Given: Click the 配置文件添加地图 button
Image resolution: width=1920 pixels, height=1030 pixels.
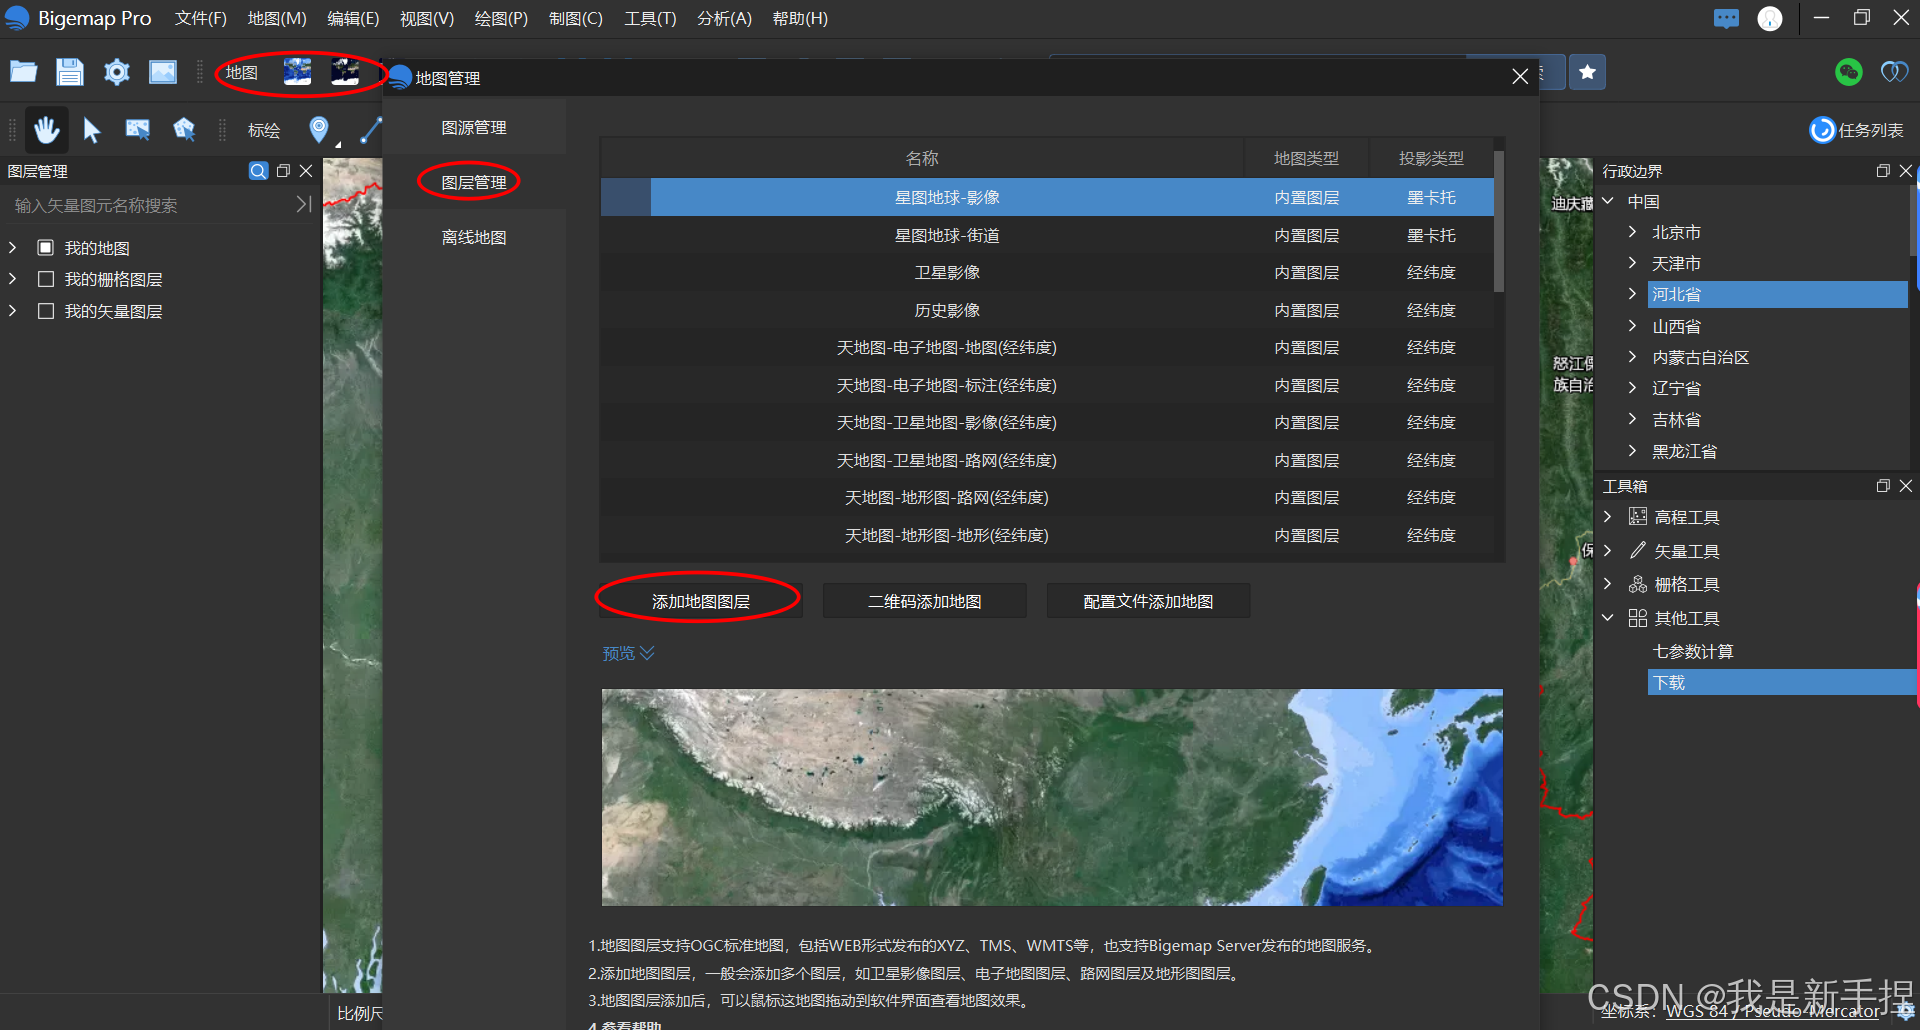Looking at the screenshot, I should (x=1148, y=601).
